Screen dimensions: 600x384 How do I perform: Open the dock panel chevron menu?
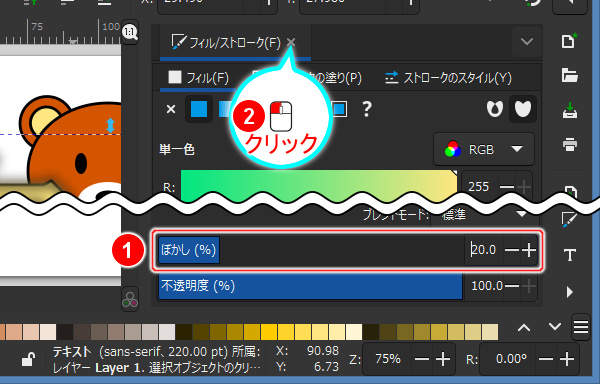pos(527,41)
